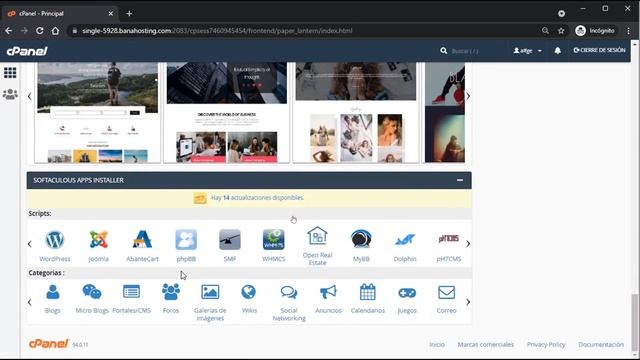Browse the Foros category
Screen dimensions: 640x360
click(x=171, y=299)
